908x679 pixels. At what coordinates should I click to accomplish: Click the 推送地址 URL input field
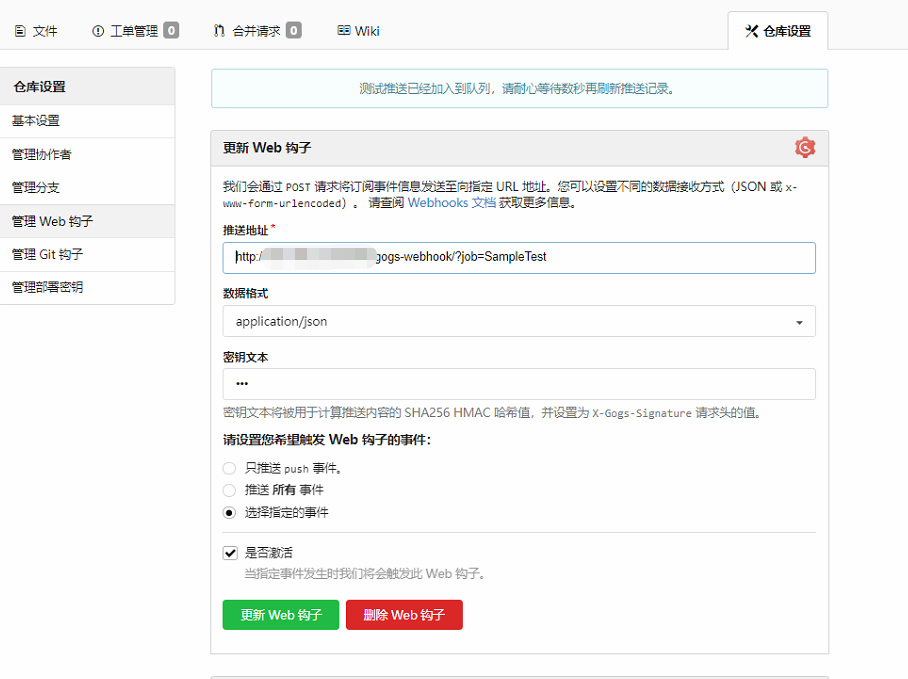[518, 258]
